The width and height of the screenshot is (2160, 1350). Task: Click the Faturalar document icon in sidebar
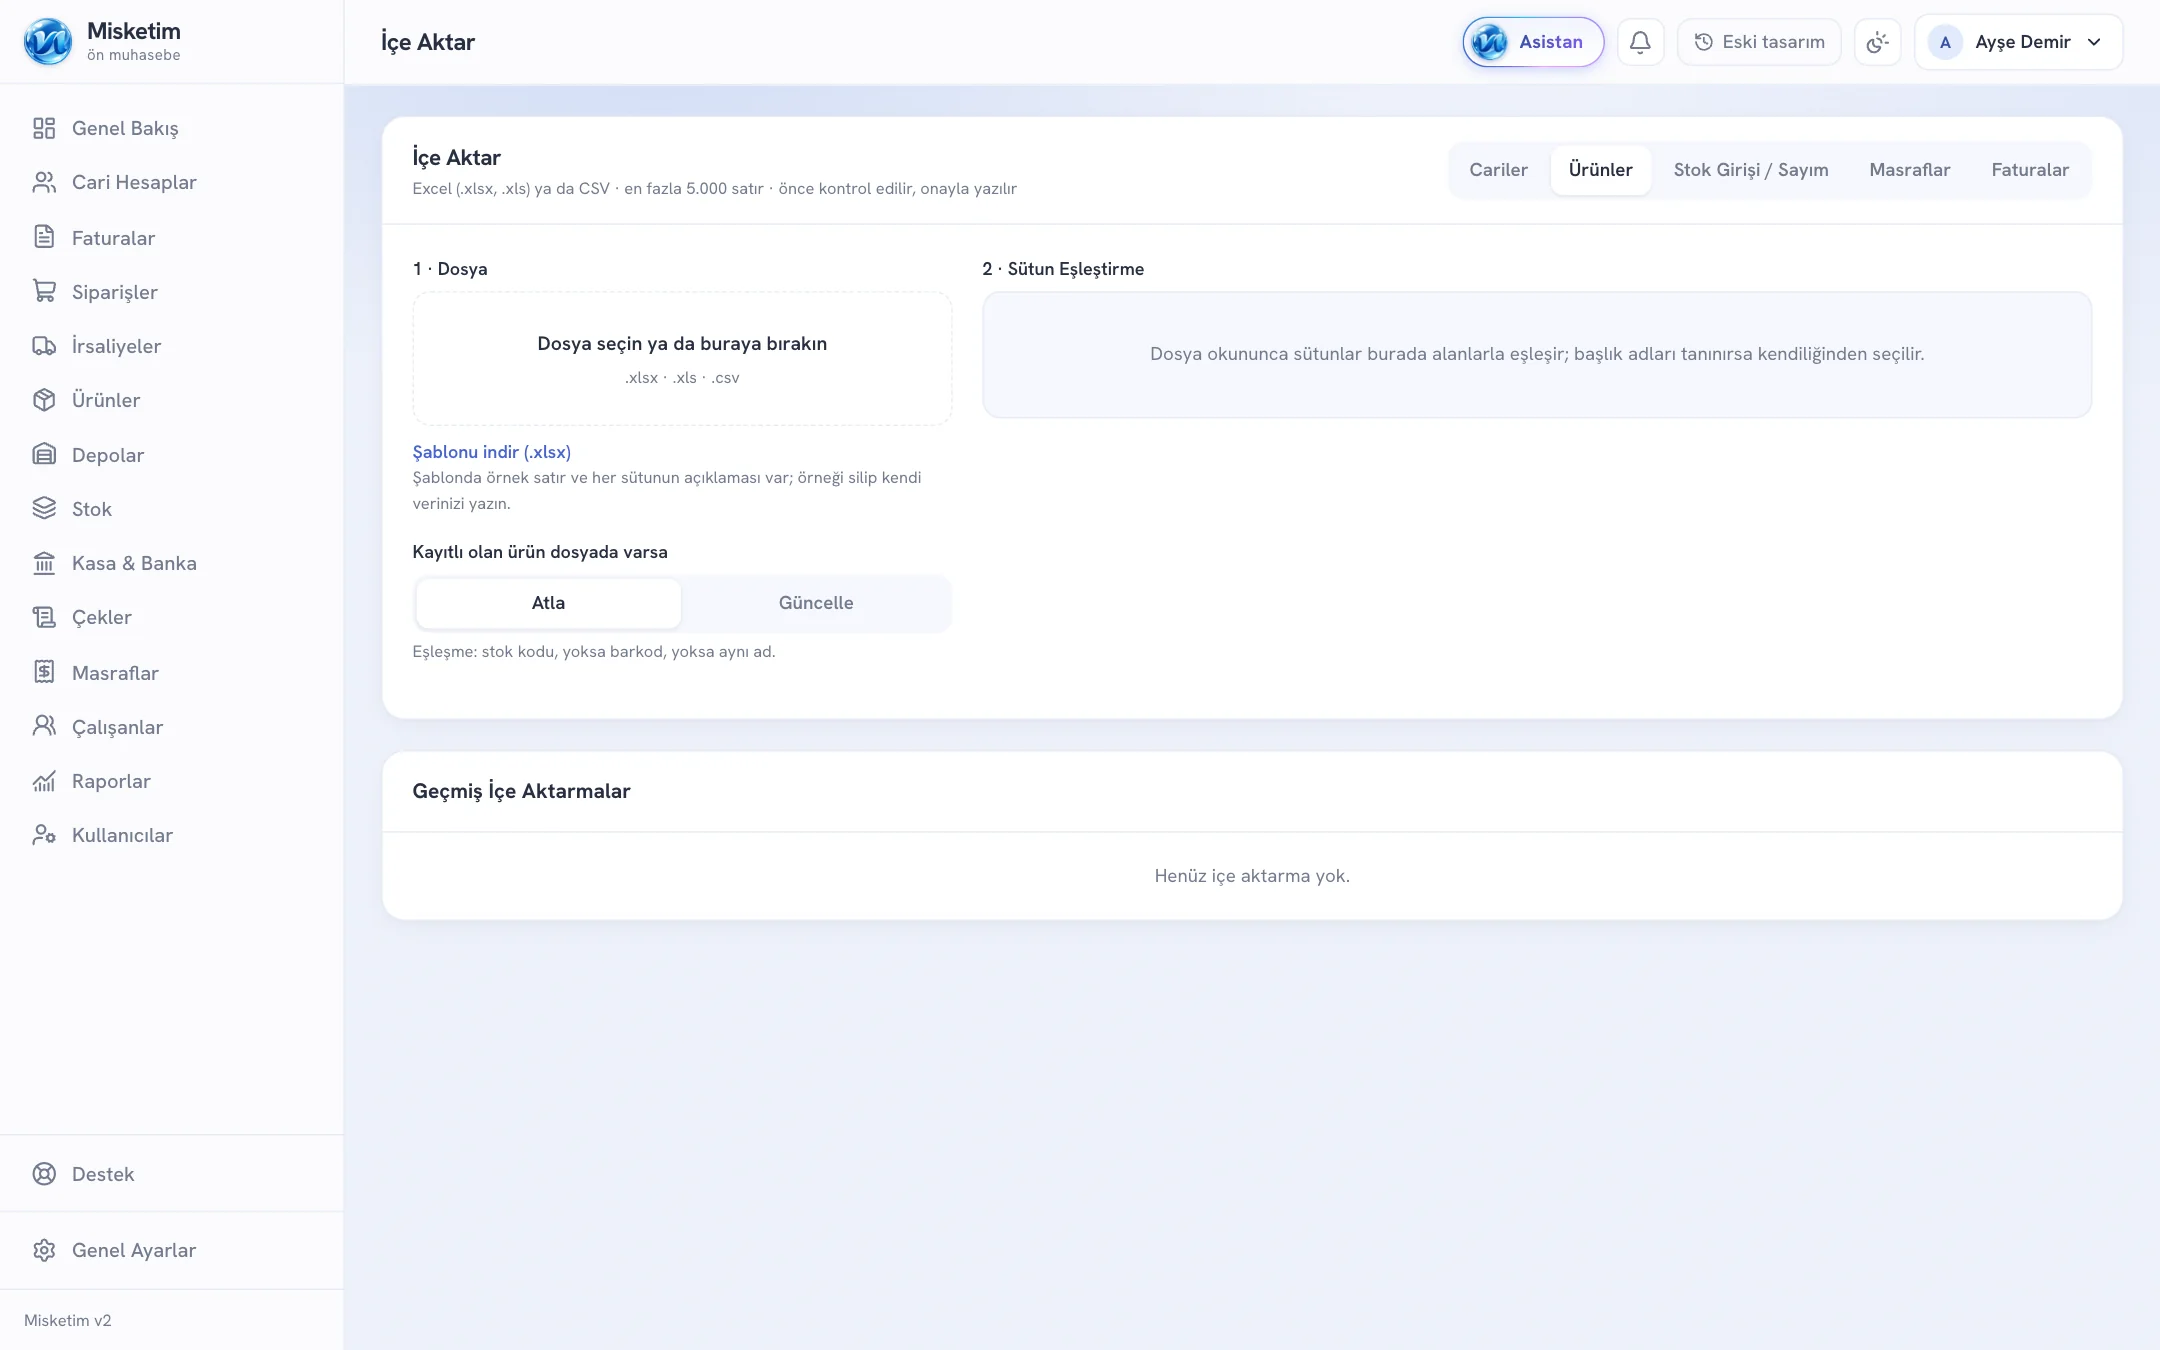click(x=44, y=237)
